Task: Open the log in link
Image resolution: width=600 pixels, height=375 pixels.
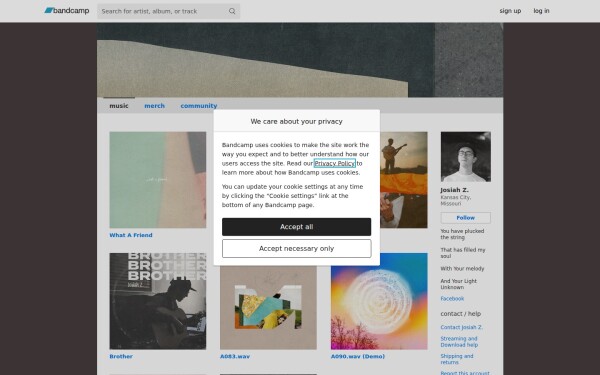Action: pos(541,11)
